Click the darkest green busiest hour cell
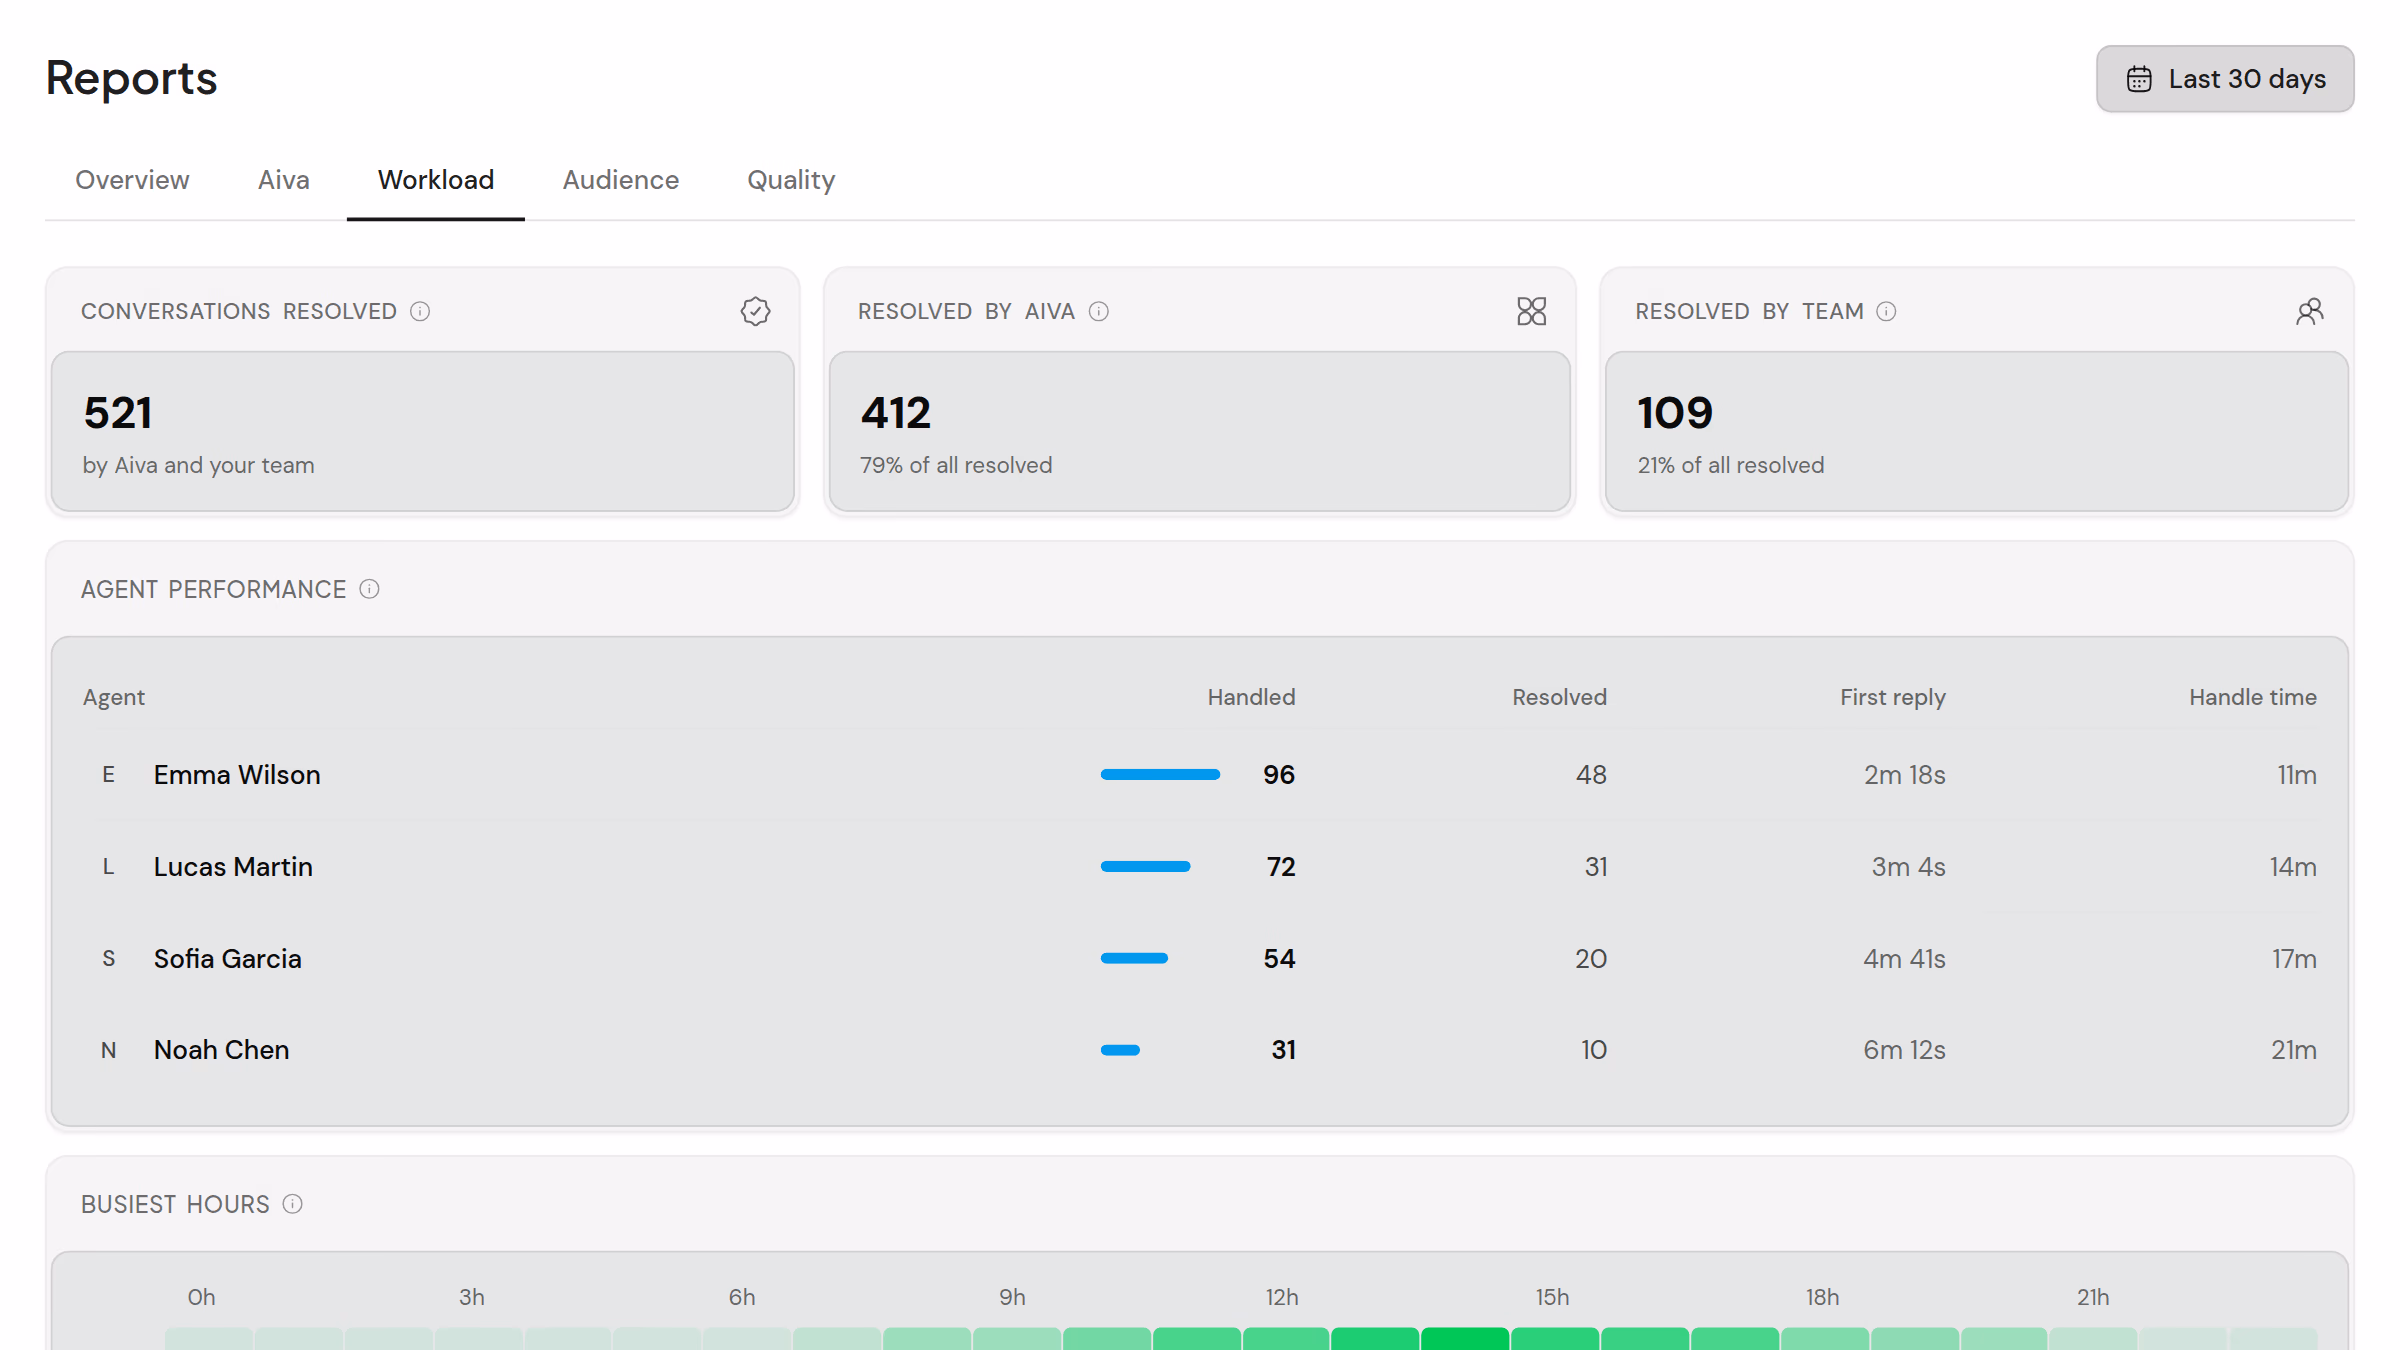The height and width of the screenshot is (1350, 2400). [x=1464, y=1339]
